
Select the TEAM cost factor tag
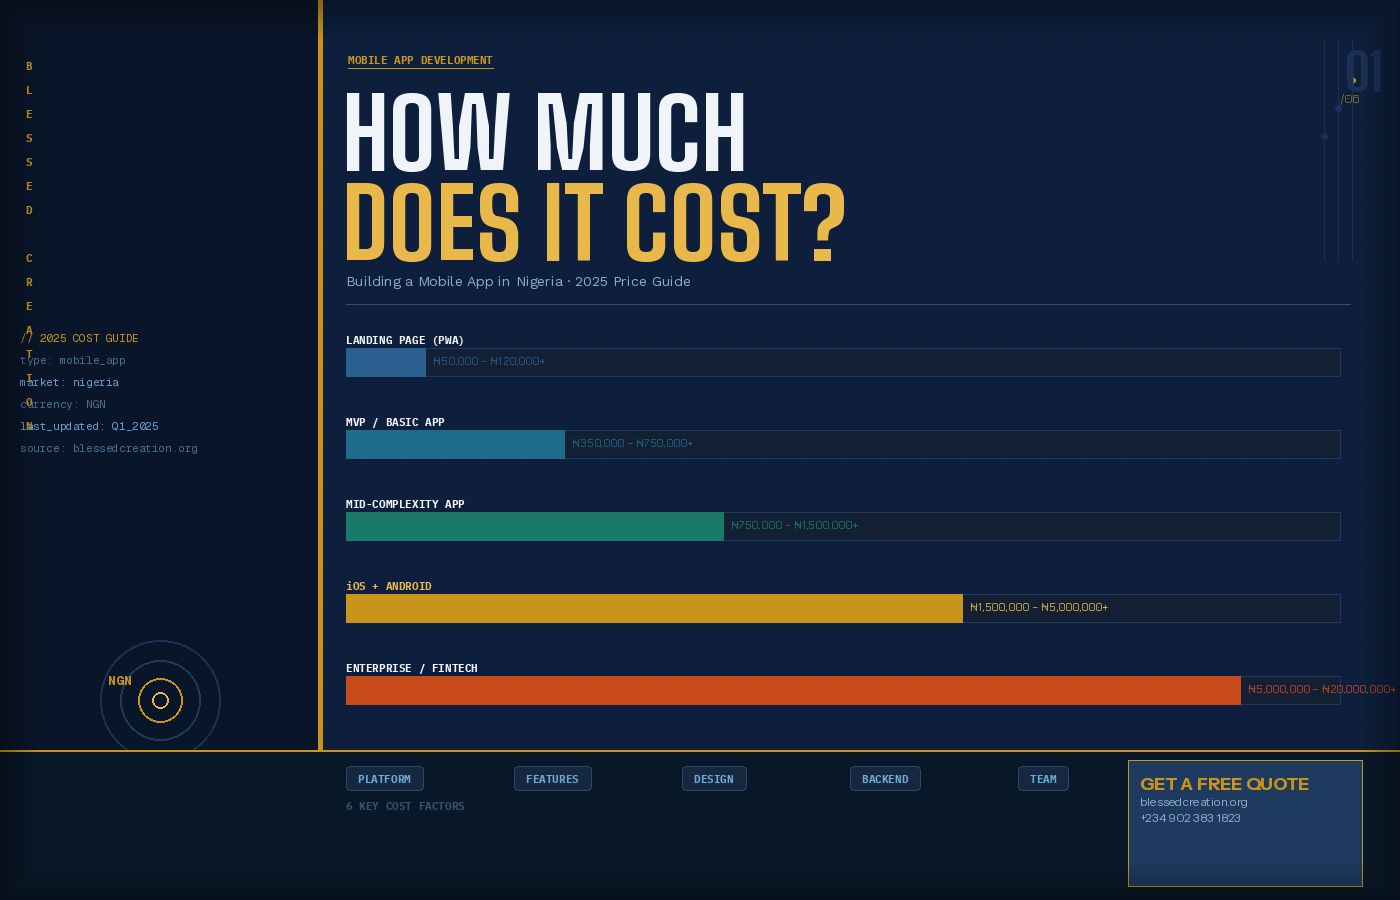(x=1043, y=779)
